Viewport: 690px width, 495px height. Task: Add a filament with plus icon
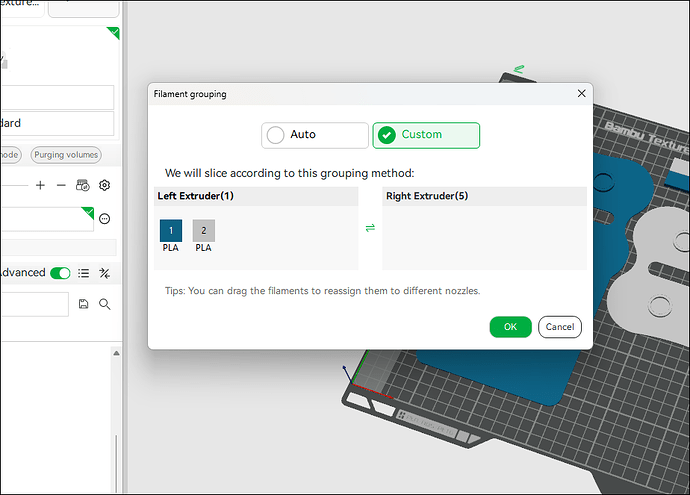point(40,185)
